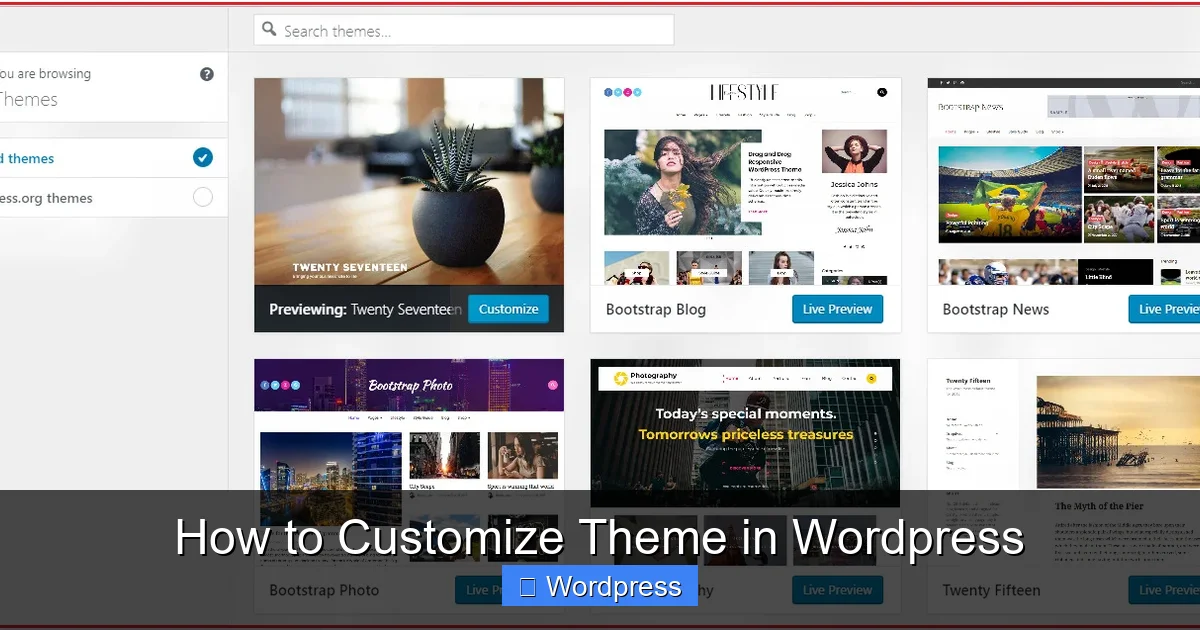Open the Customize view for Twenty Seventeen

click(x=508, y=309)
